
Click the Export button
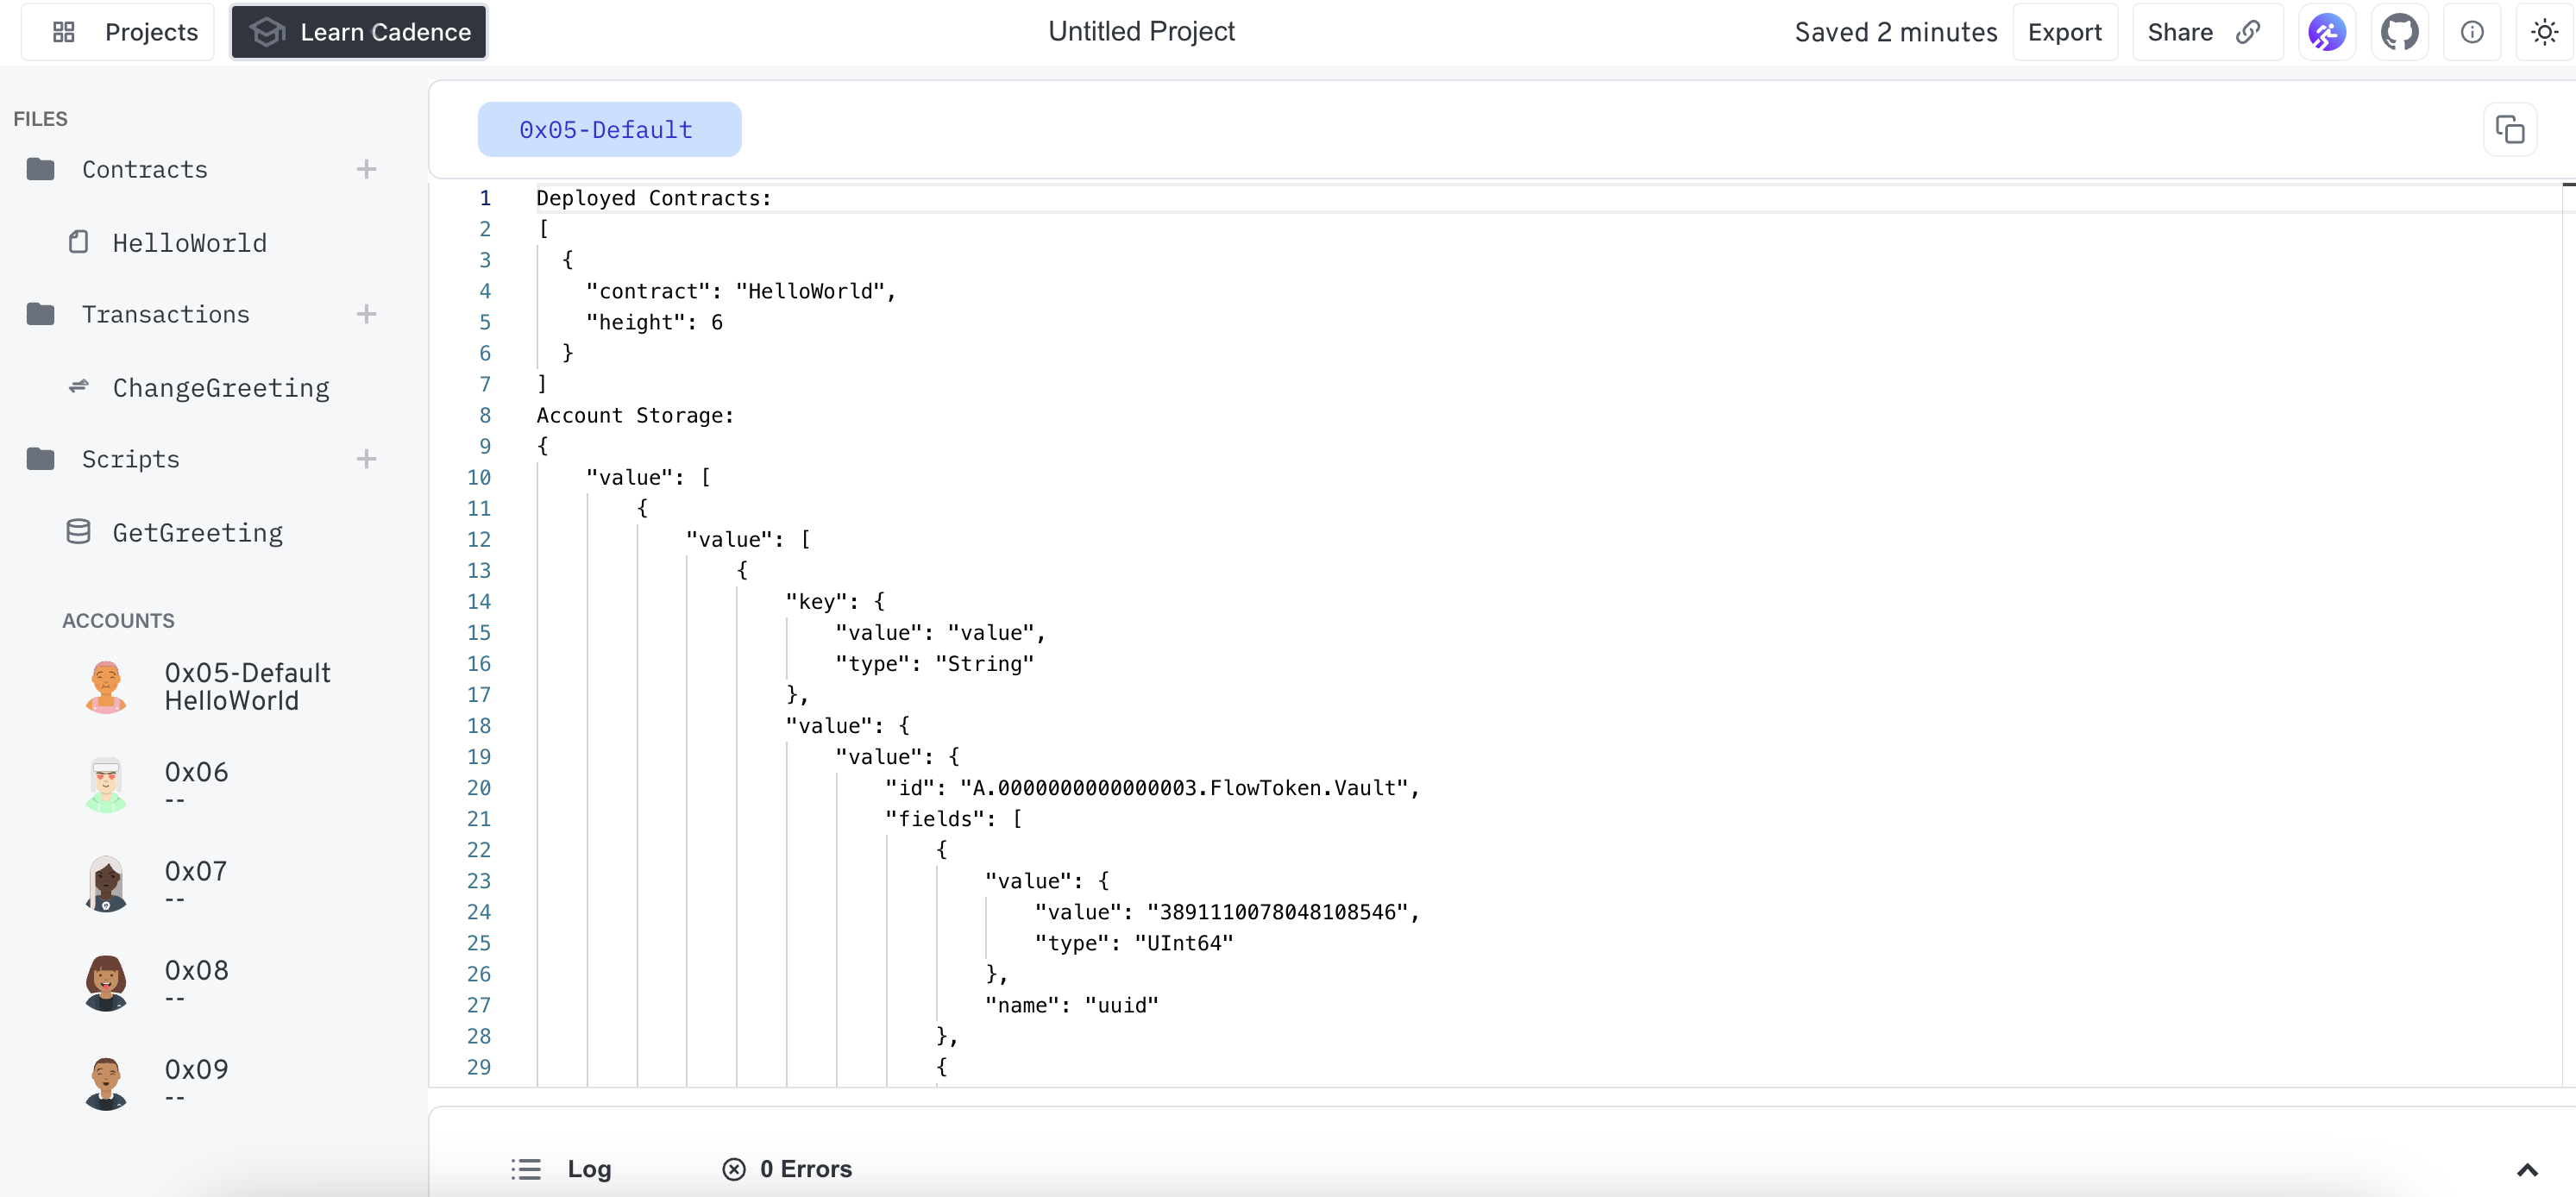(2064, 32)
